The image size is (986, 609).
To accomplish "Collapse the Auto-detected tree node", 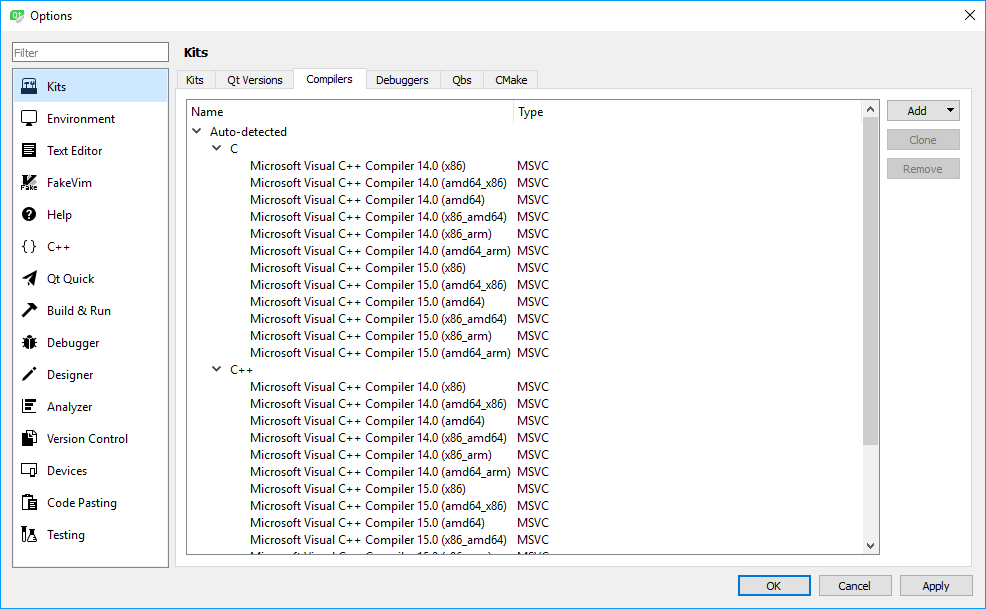I will [x=197, y=131].
